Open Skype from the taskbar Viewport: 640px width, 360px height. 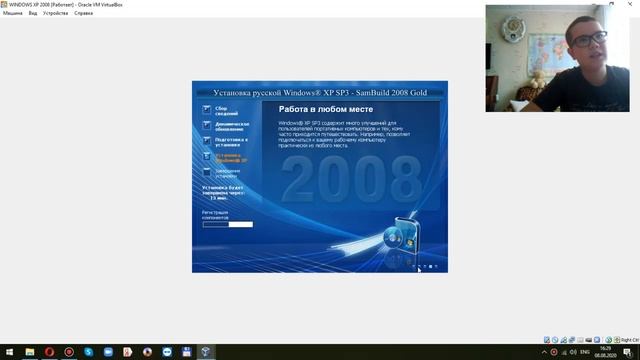(x=89, y=352)
